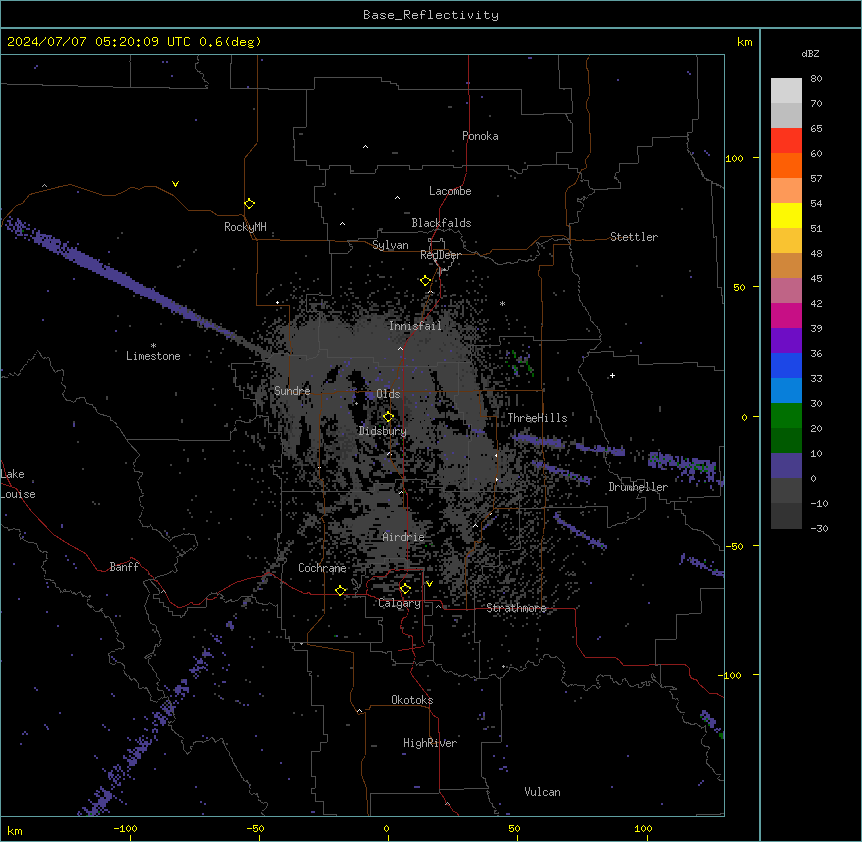Image resolution: width=862 pixels, height=842 pixels.
Task: Click the white asterisk marker above Limestone
Action: click(153, 346)
